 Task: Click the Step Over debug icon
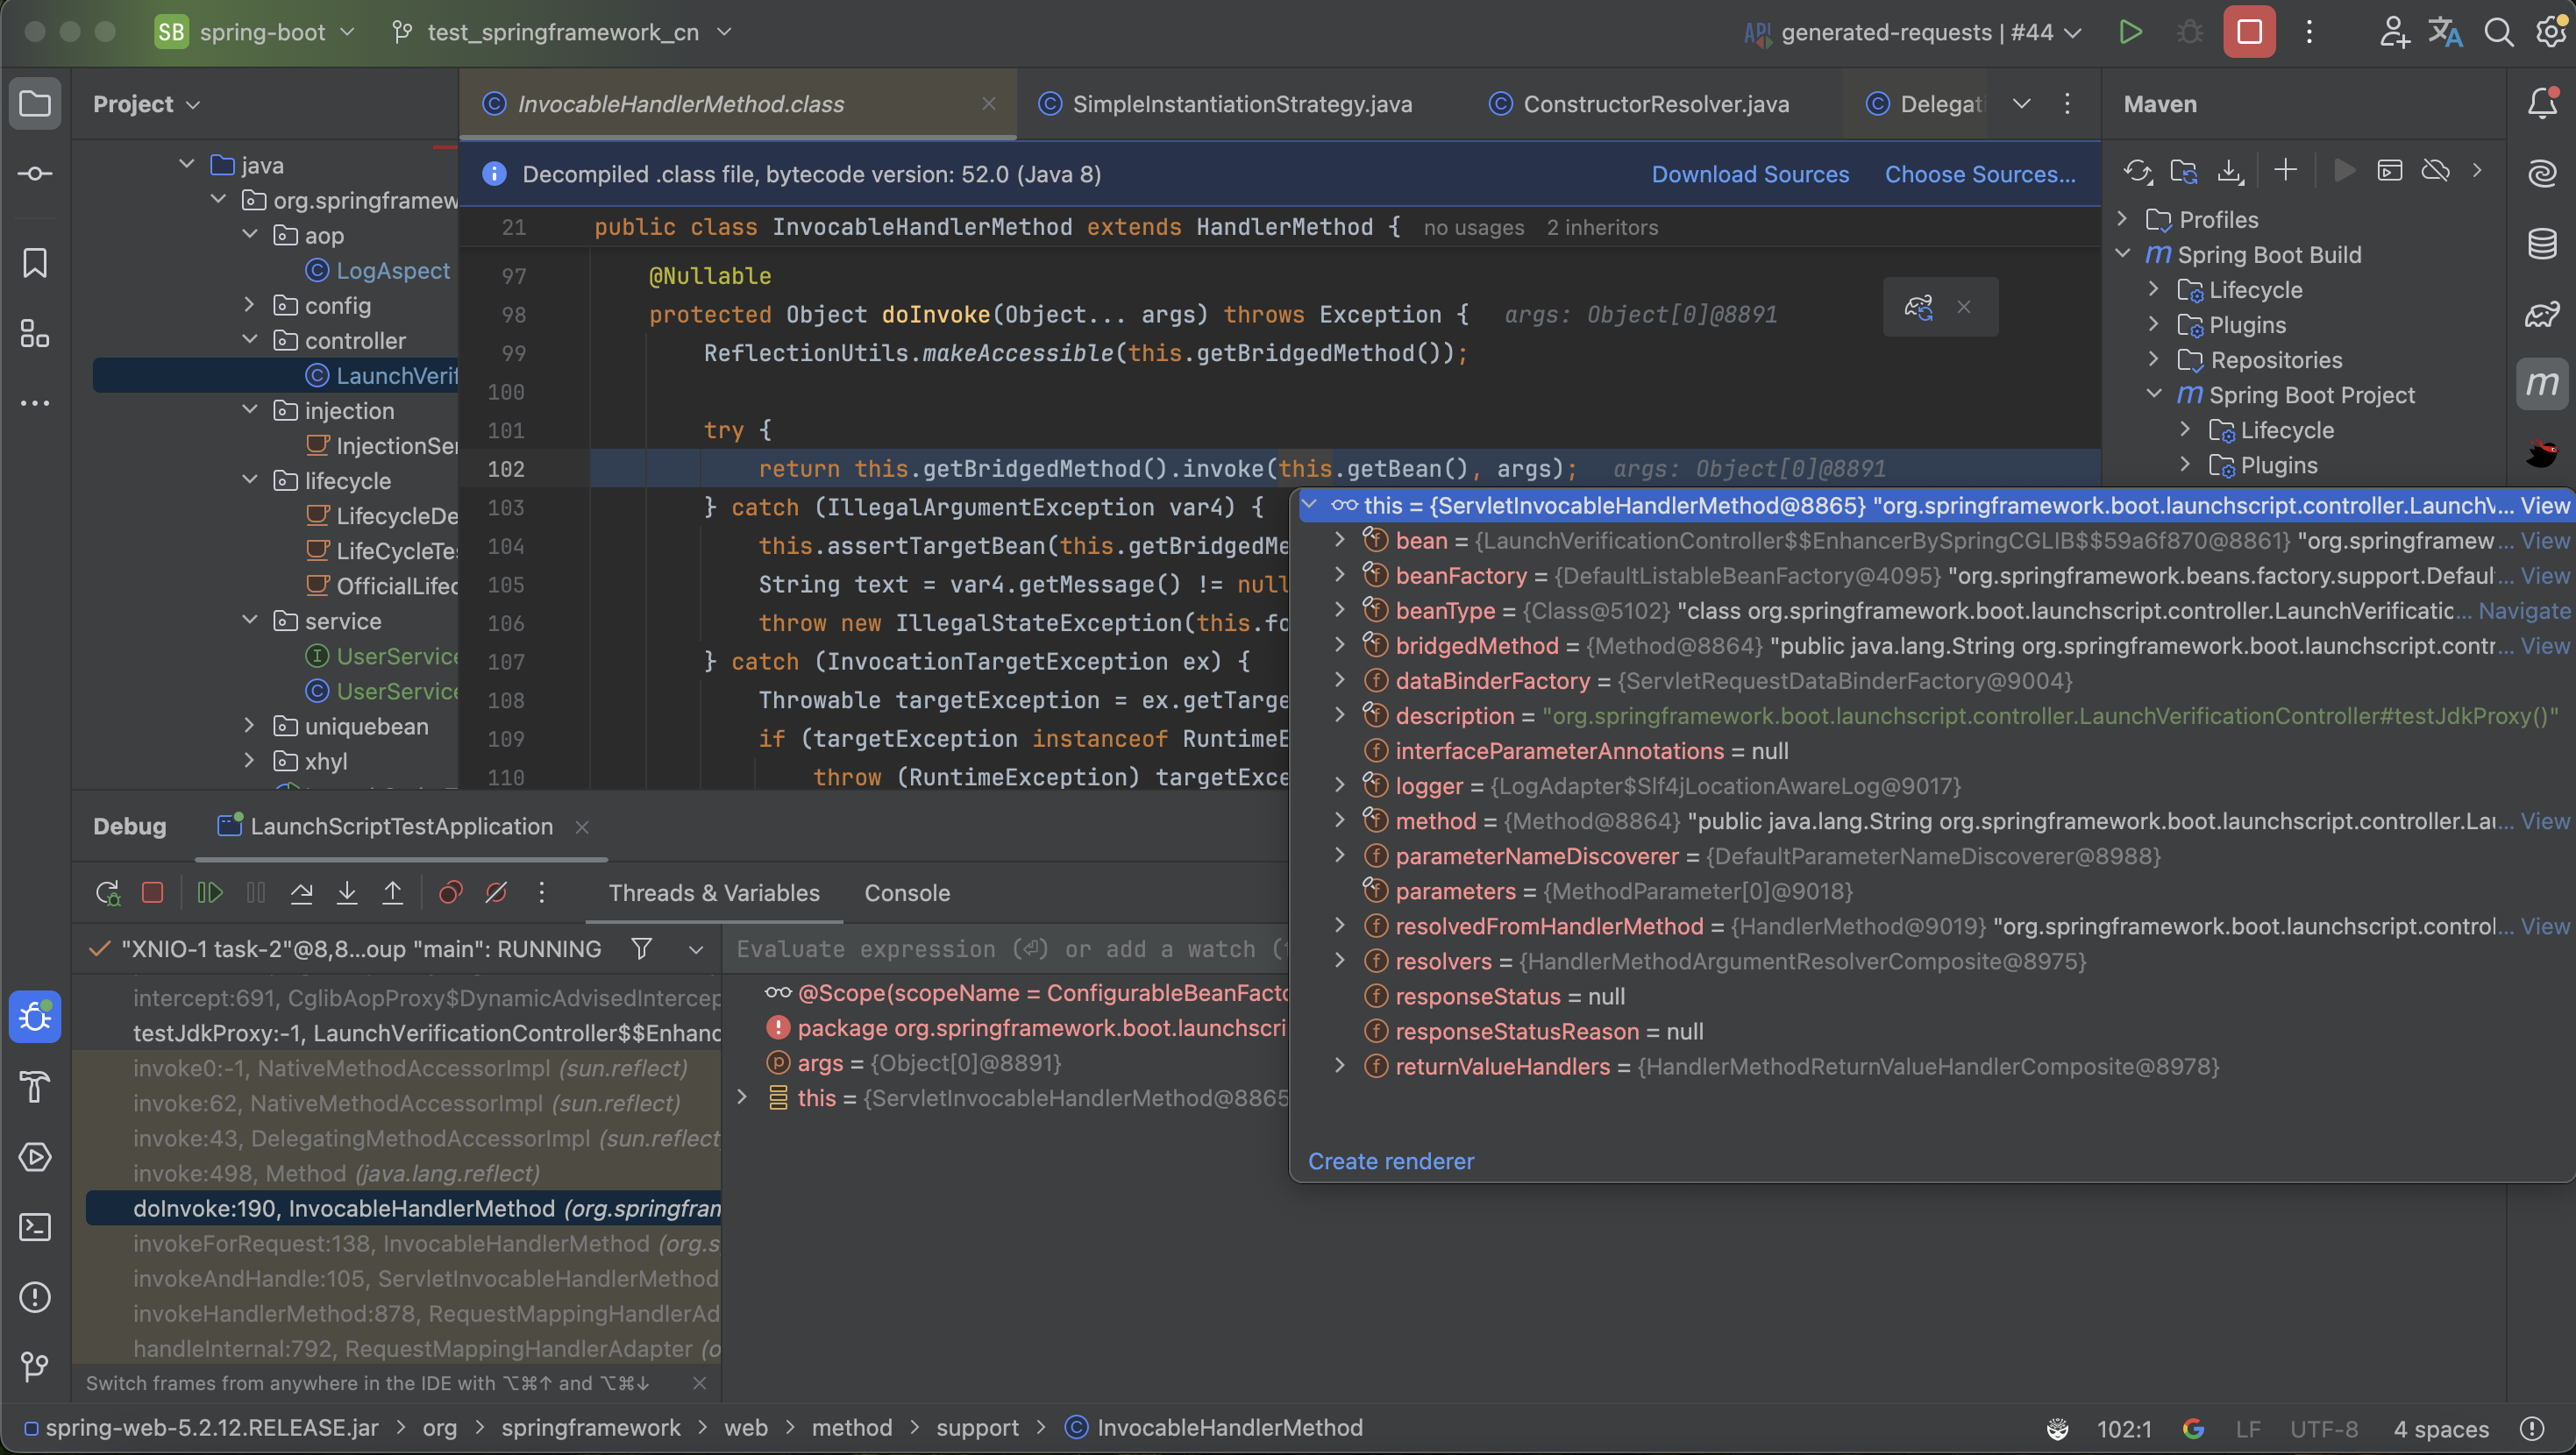click(x=301, y=892)
